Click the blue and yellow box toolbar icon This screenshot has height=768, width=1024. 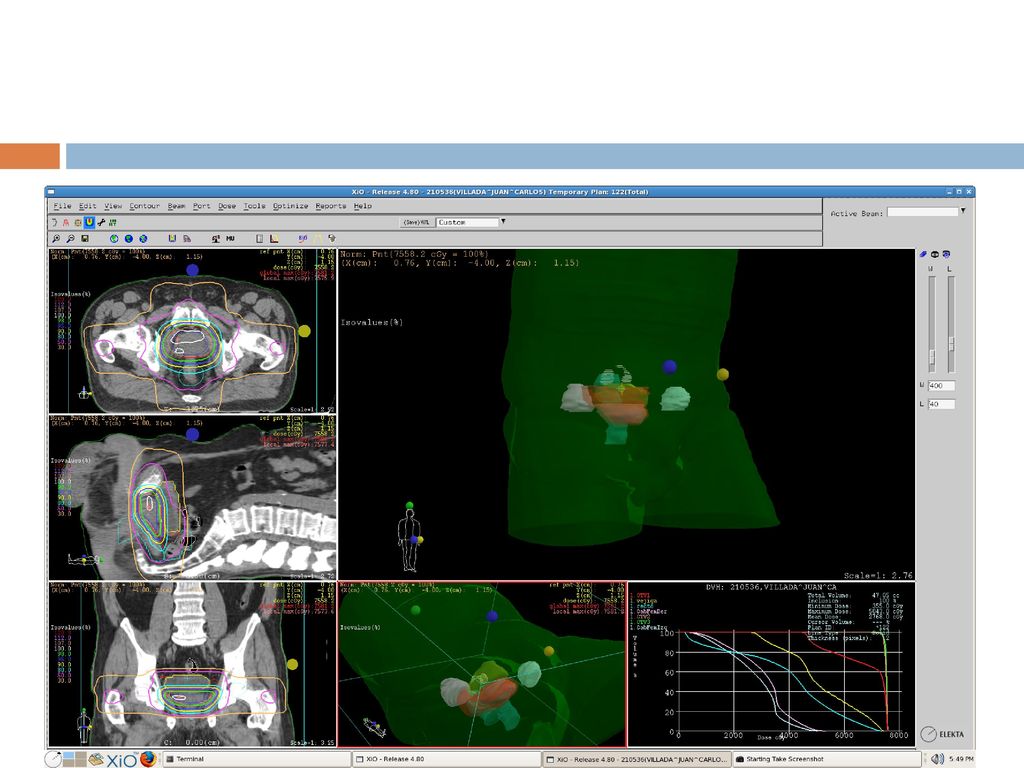(172, 239)
